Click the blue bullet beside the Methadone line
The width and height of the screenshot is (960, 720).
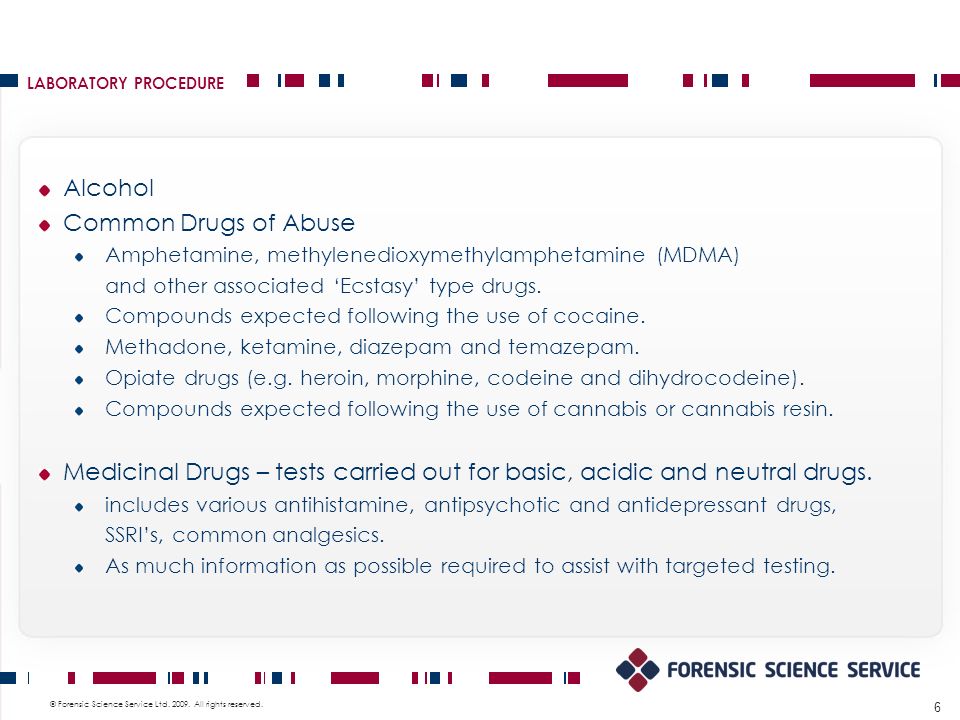[79, 349]
